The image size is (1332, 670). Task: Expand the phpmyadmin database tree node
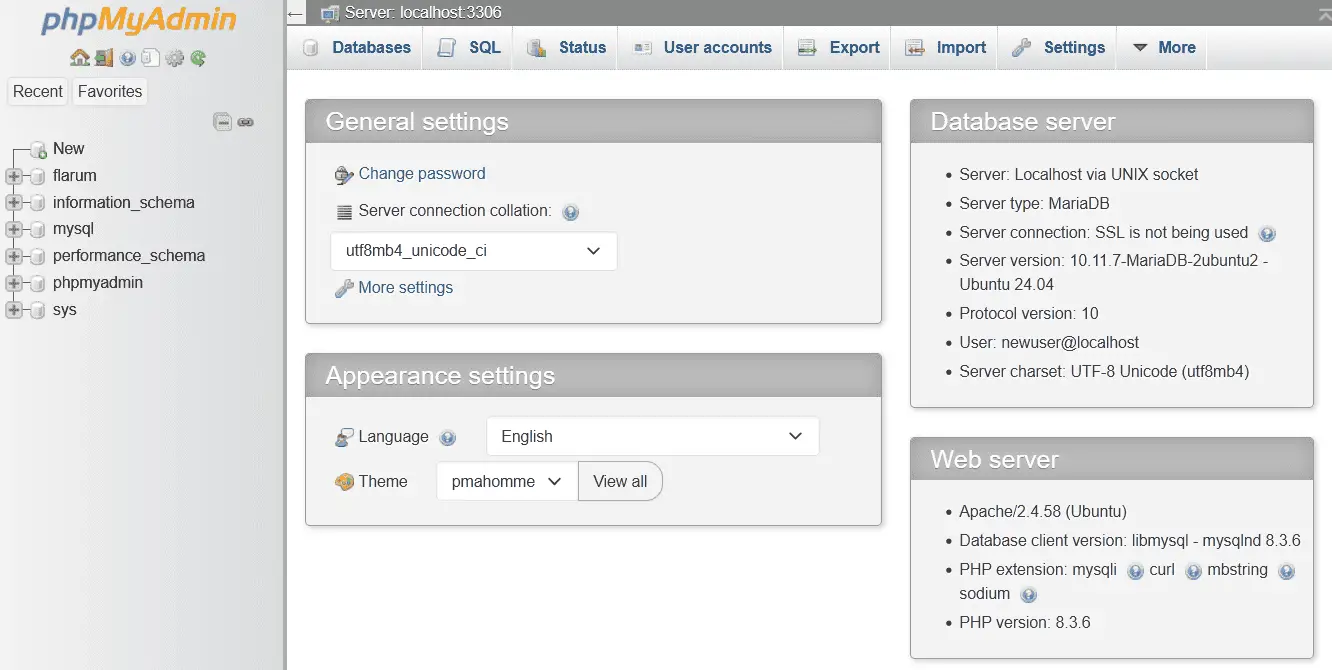tap(14, 283)
